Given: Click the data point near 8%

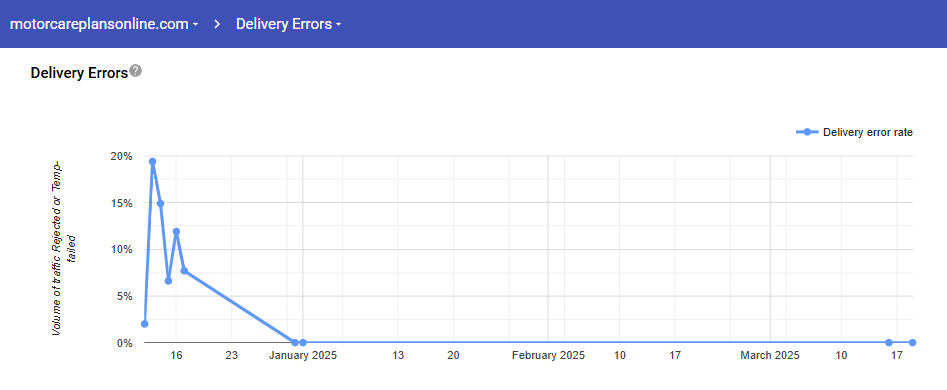Looking at the screenshot, I should coord(184,270).
